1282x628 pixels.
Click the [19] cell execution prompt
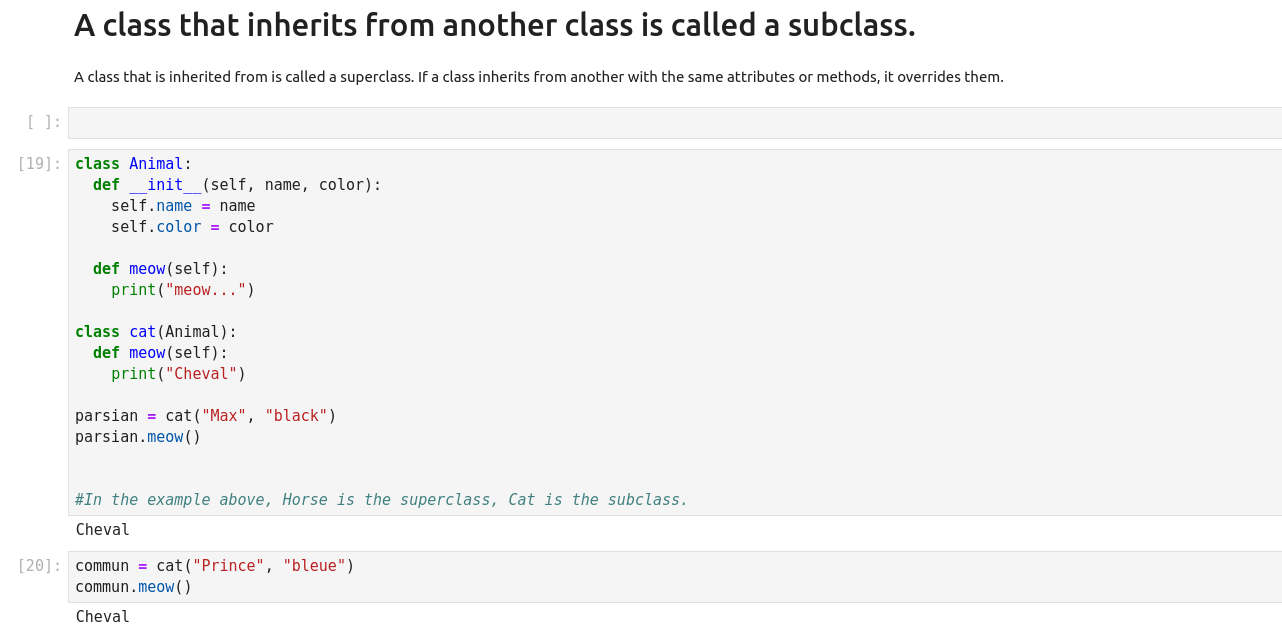(40, 164)
